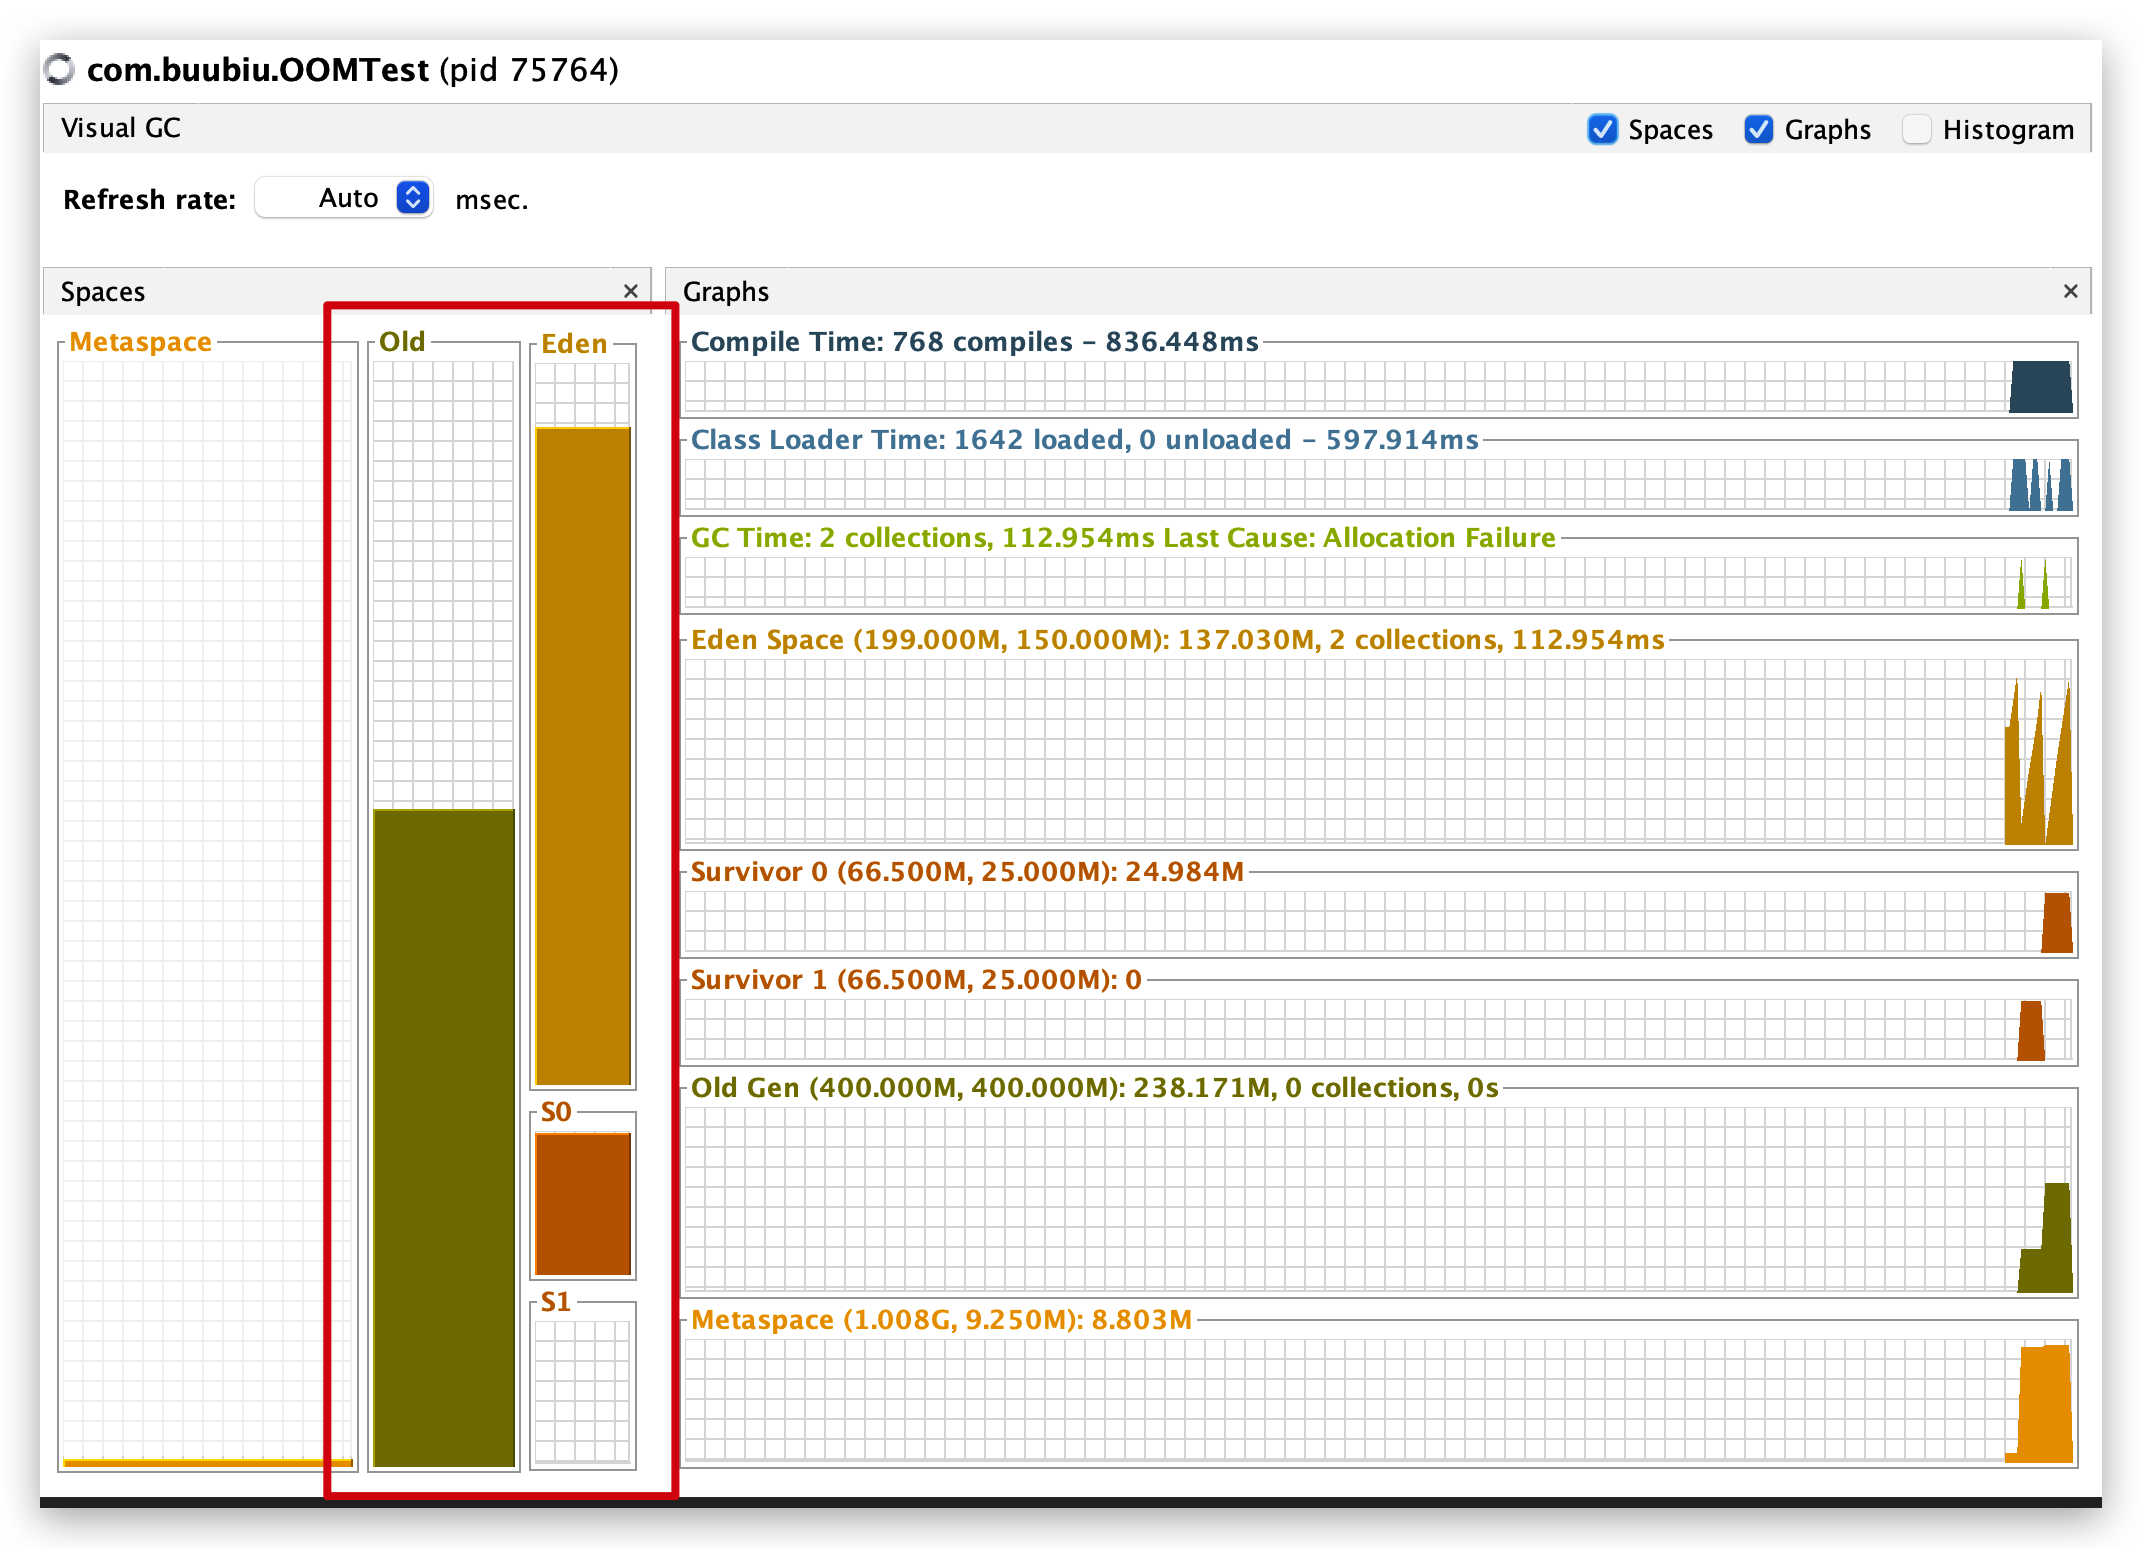Select the Visual GC tab
The width and height of the screenshot is (2142, 1548).
[x=121, y=128]
